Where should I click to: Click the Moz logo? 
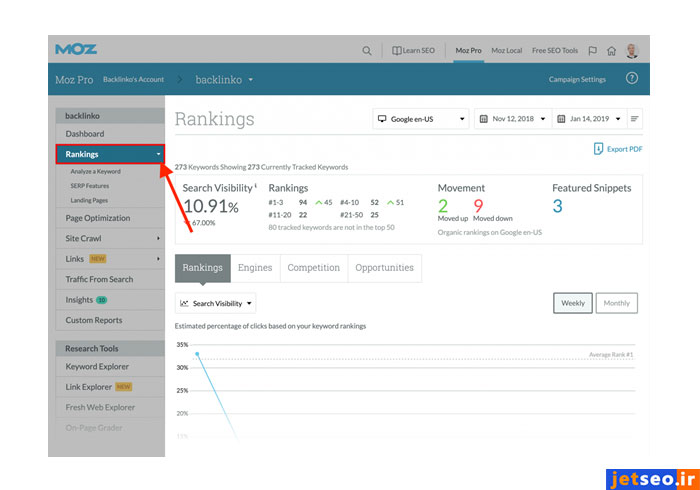tap(76, 49)
